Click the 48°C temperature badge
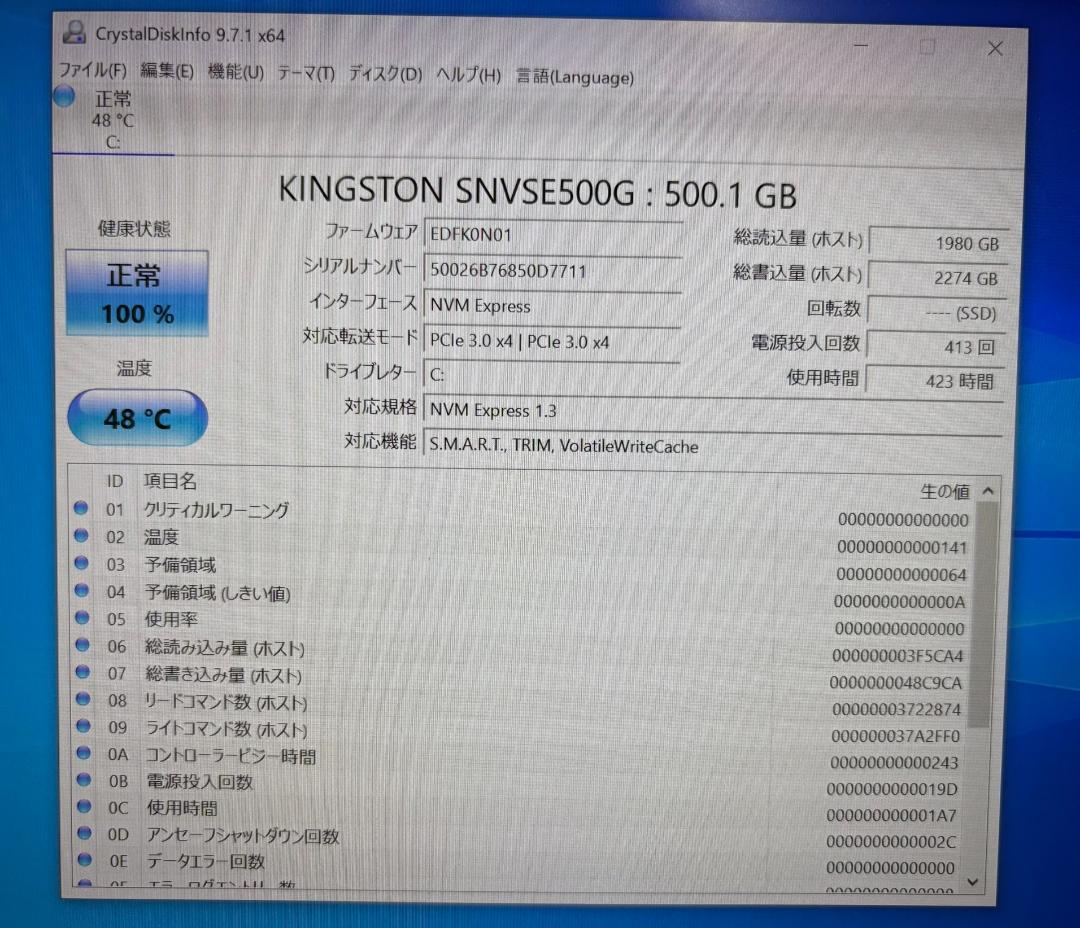This screenshot has width=1080, height=928. [x=136, y=417]
